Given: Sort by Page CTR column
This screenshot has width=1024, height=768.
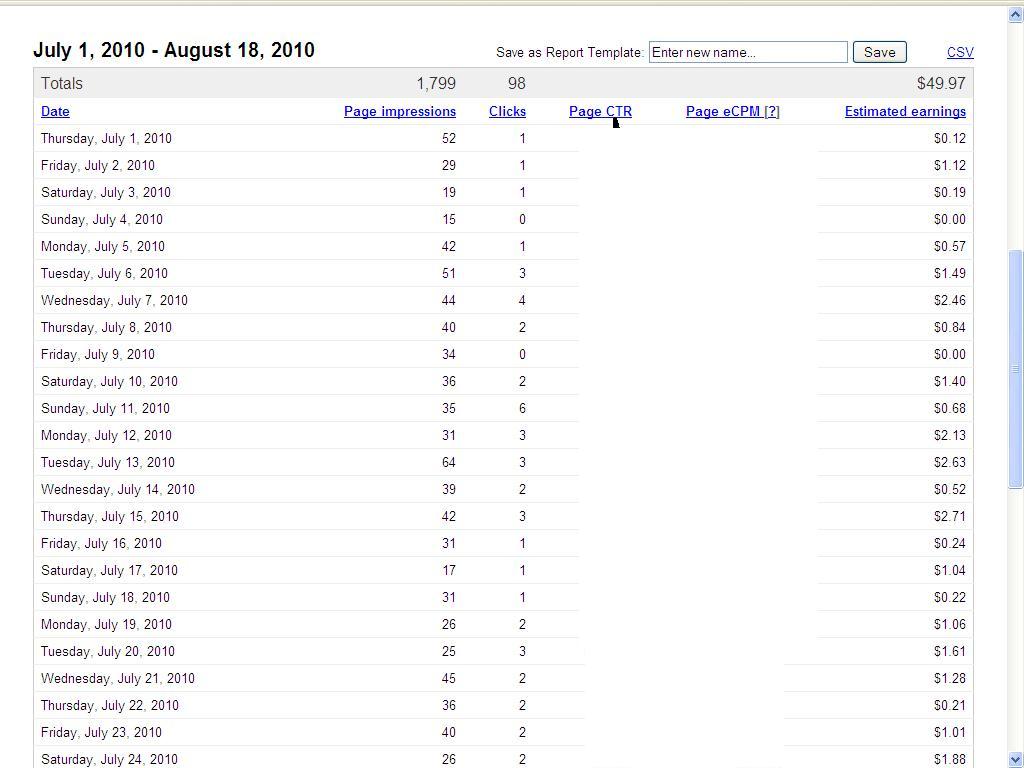Looking at the screenshot, I should tap(600, 112).
